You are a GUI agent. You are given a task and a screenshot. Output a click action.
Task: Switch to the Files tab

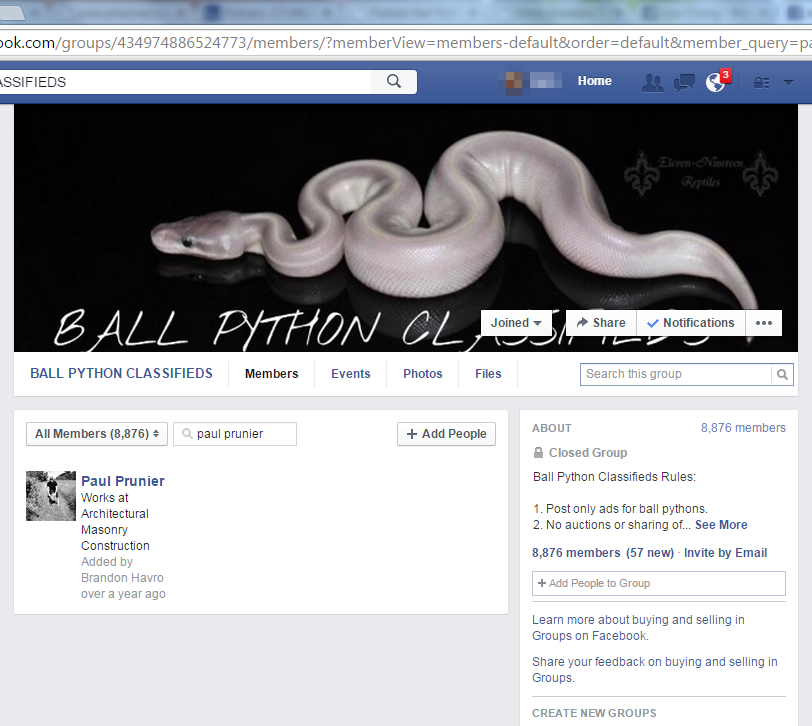point(488,374)
